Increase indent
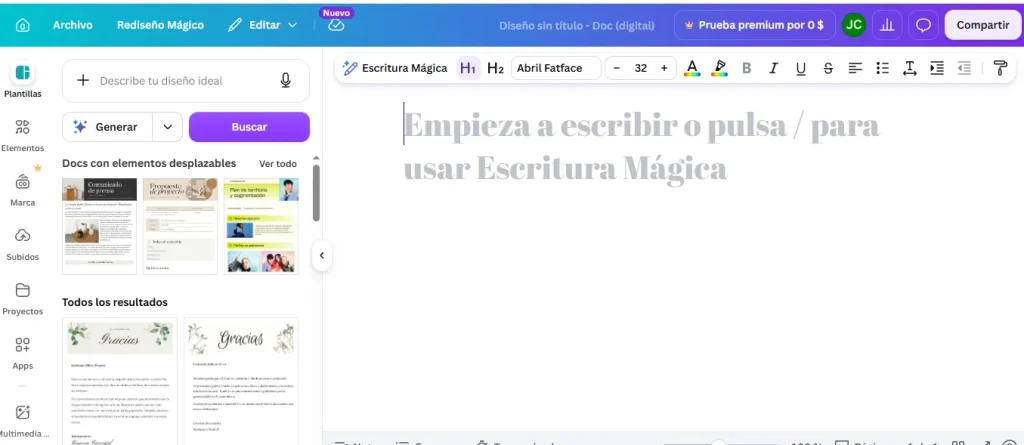 pyautogui.click(x=937, y=68)
